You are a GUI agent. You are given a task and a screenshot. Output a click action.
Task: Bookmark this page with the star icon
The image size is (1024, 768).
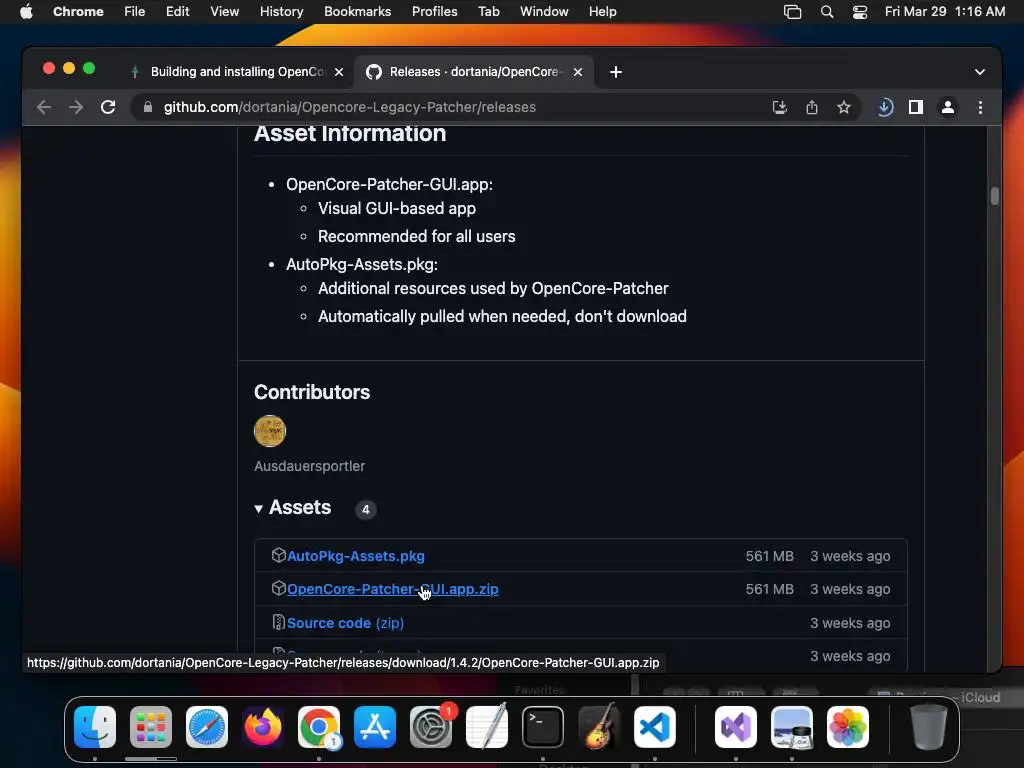click(x=844, y=107)
